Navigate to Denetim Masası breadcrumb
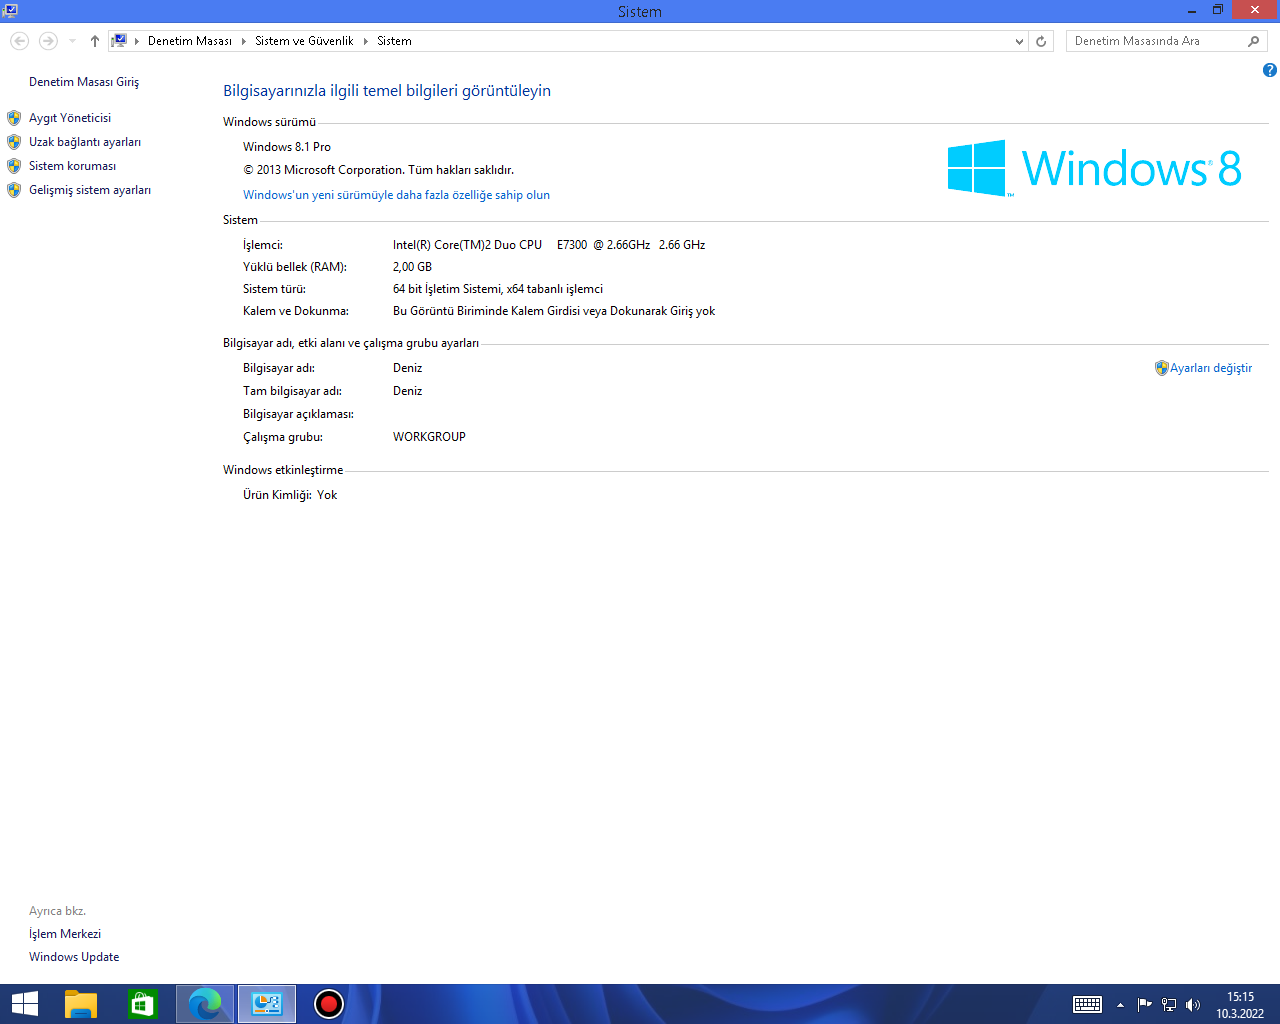The image size is (1280, 1024). (190, 41)
